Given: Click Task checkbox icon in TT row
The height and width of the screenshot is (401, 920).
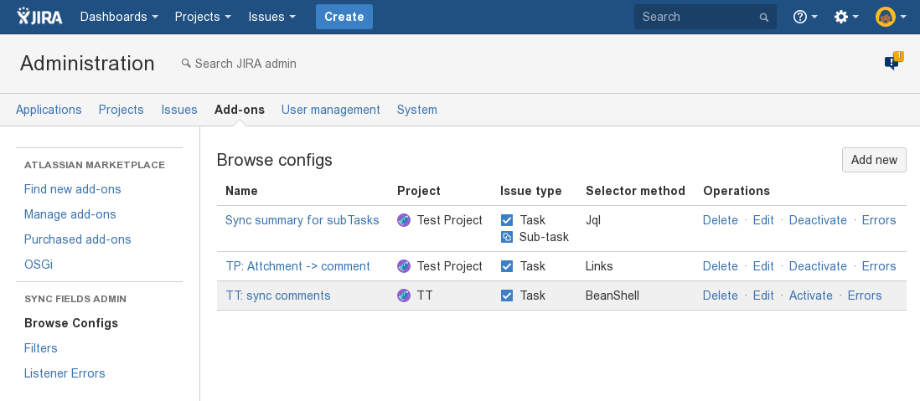Looking at the screenshot, I should (507, 296).
